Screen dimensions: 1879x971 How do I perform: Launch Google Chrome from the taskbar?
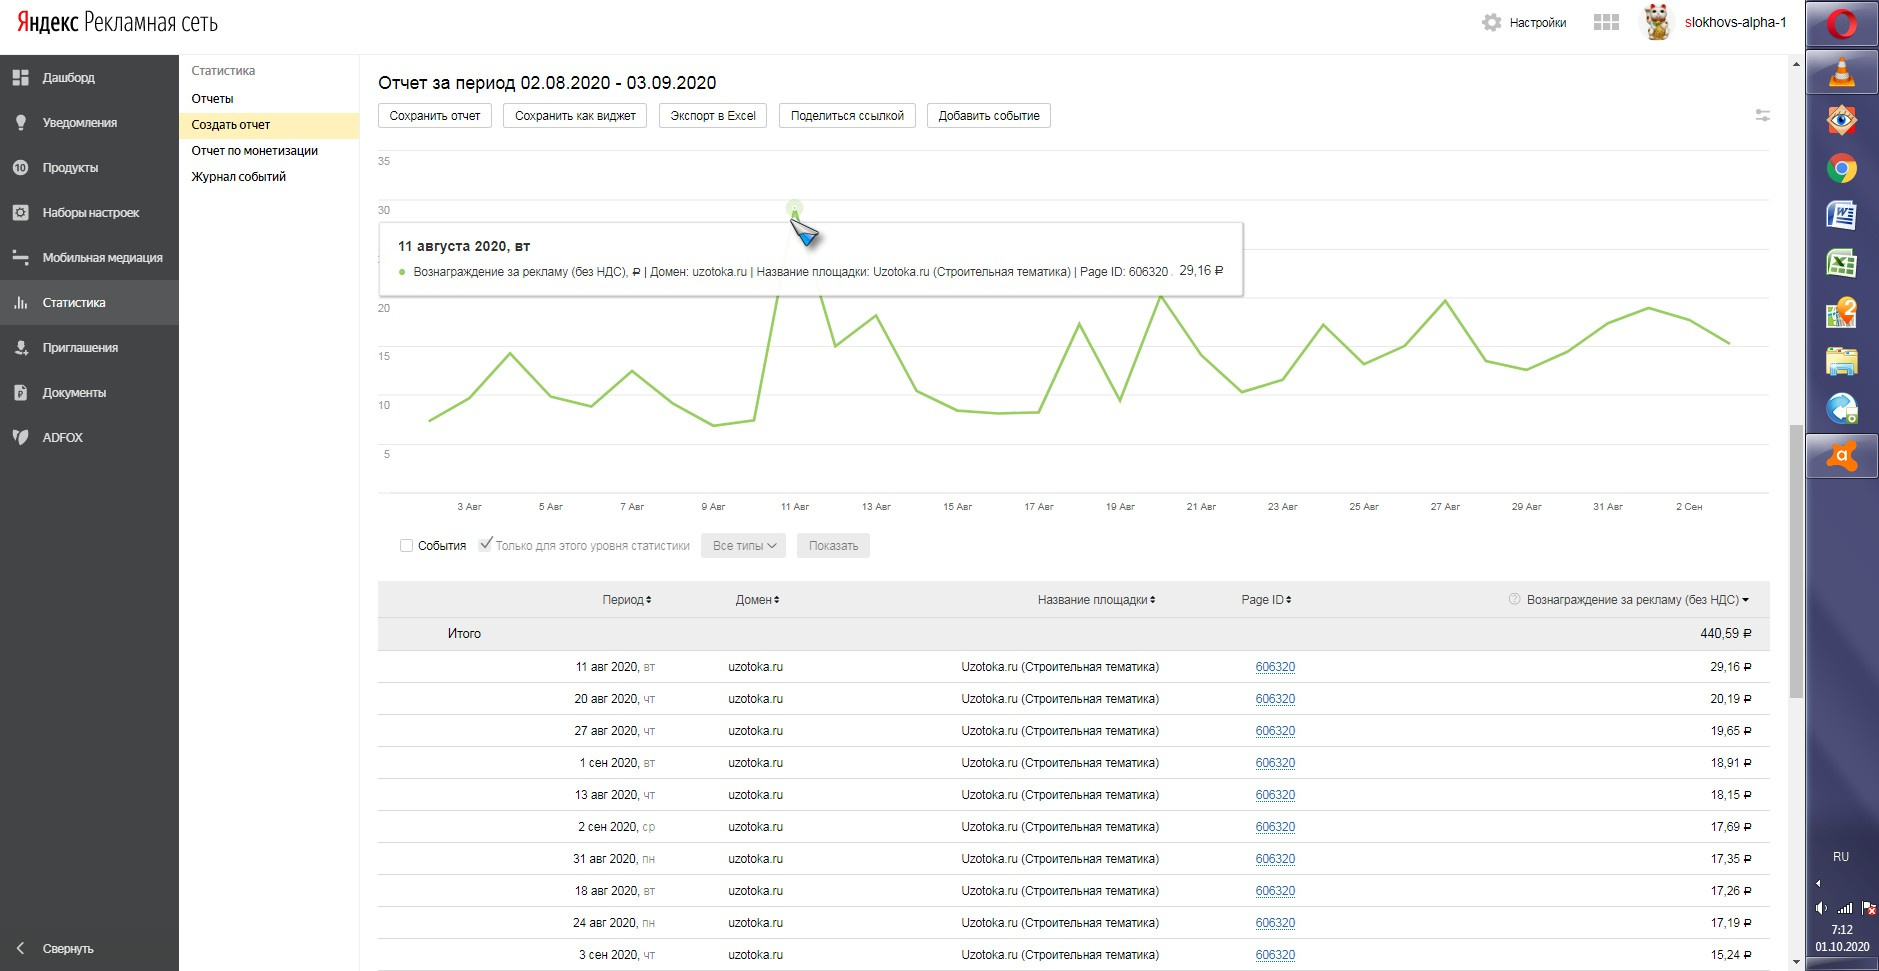coord(1841,168)
